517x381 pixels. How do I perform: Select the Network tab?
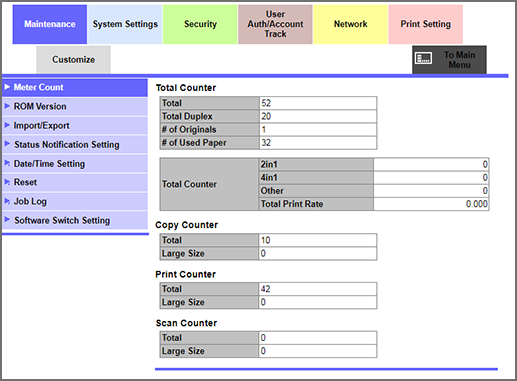[351, 24]
